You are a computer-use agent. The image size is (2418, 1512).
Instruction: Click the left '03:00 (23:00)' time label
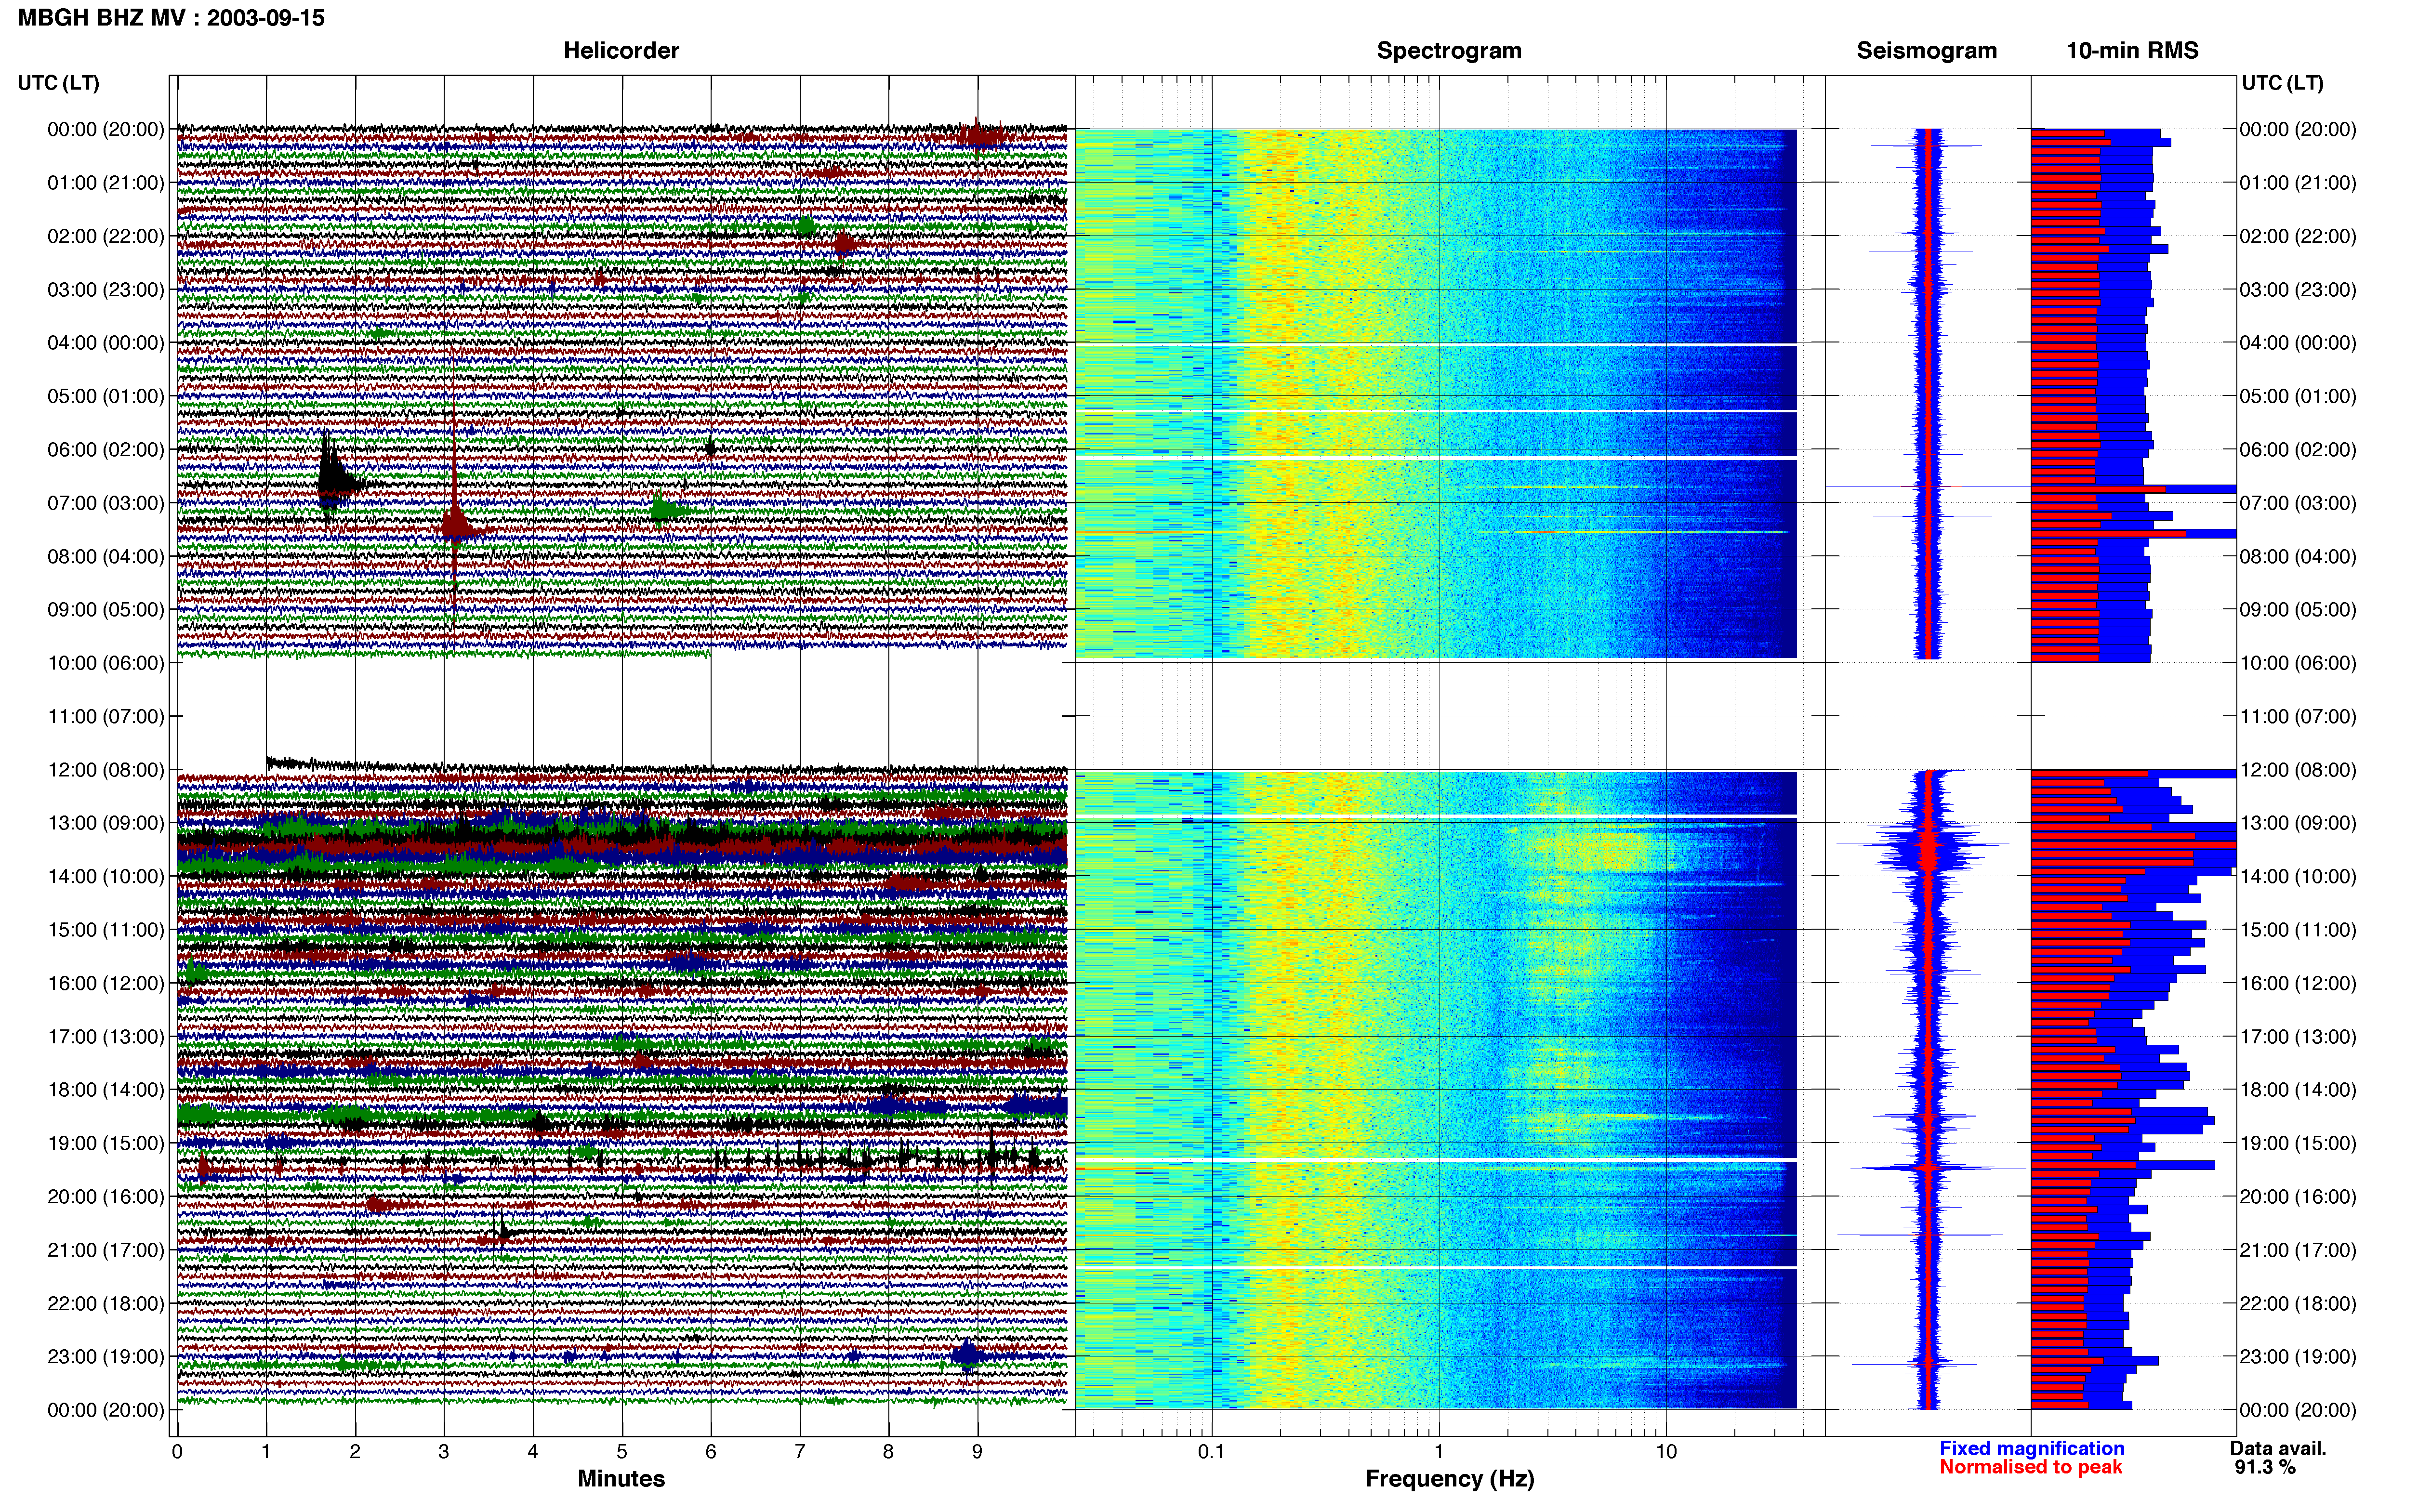click(x=106, y=289)
